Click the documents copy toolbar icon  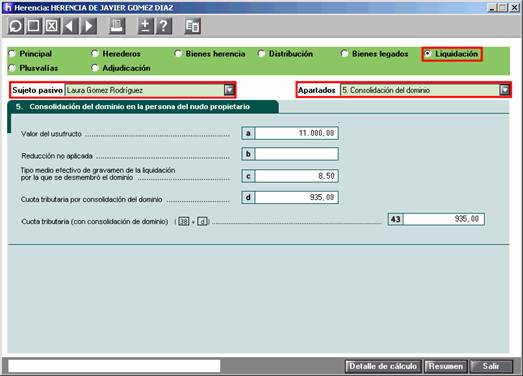click(192, 26)
